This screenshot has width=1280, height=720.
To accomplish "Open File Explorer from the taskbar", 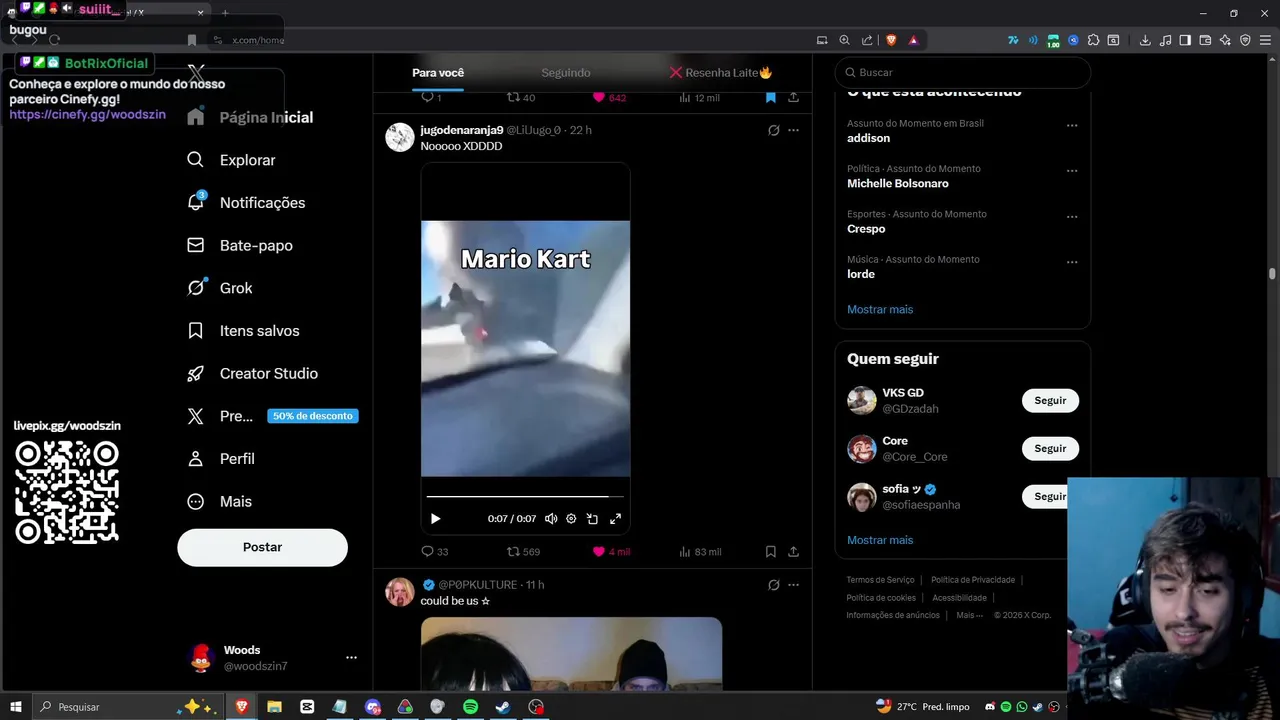I will [274, 707].
